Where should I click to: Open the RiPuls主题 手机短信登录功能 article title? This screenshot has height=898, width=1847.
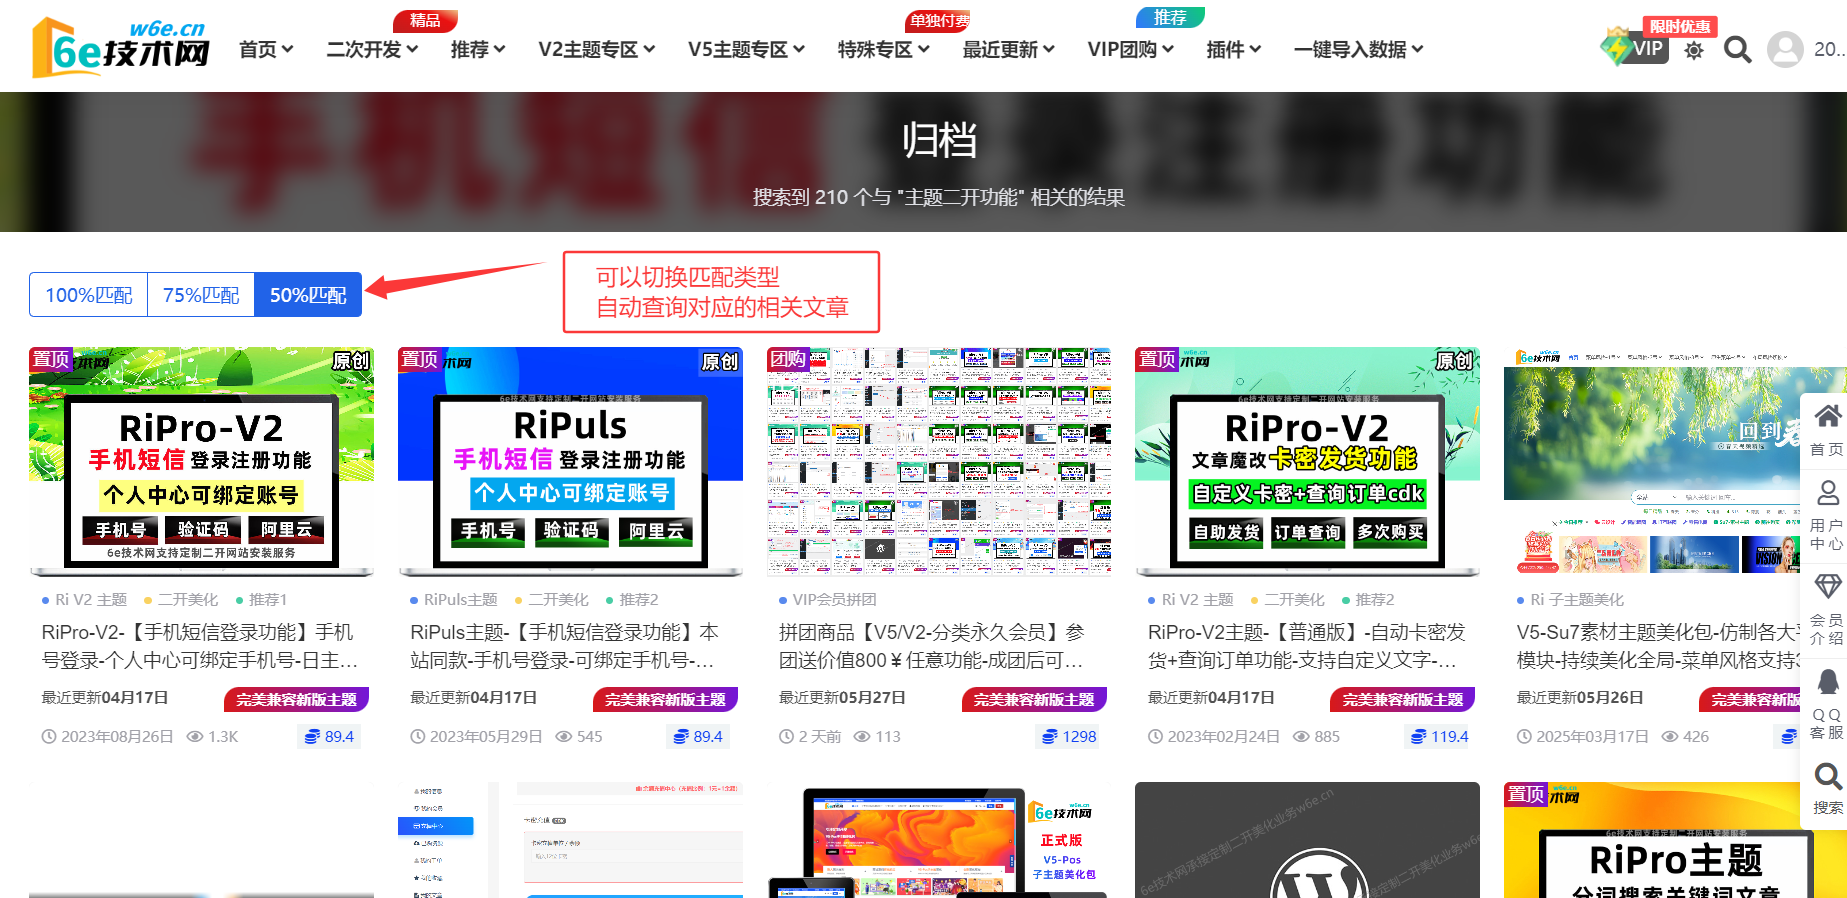tap(564, 646)
